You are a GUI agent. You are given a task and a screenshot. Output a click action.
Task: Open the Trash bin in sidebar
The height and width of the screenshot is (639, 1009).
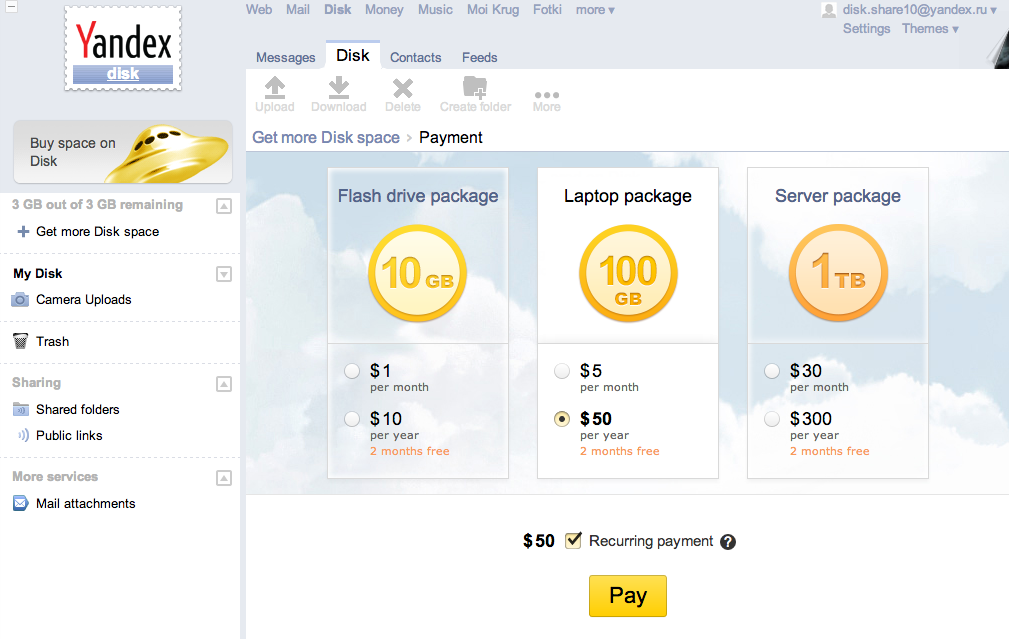click(20, 342)
